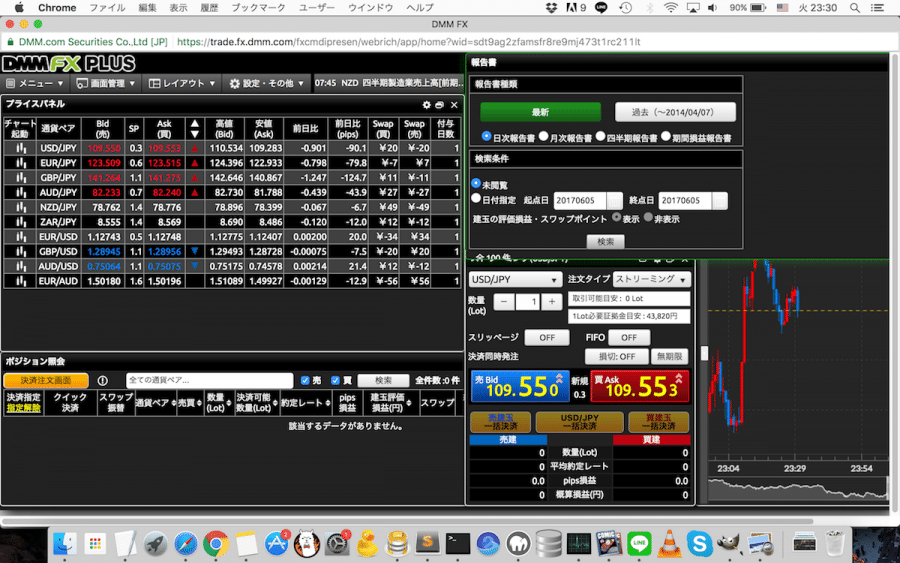Open VLC from the dock
Viewport: 900px width, 563px height.
[669, 543]
